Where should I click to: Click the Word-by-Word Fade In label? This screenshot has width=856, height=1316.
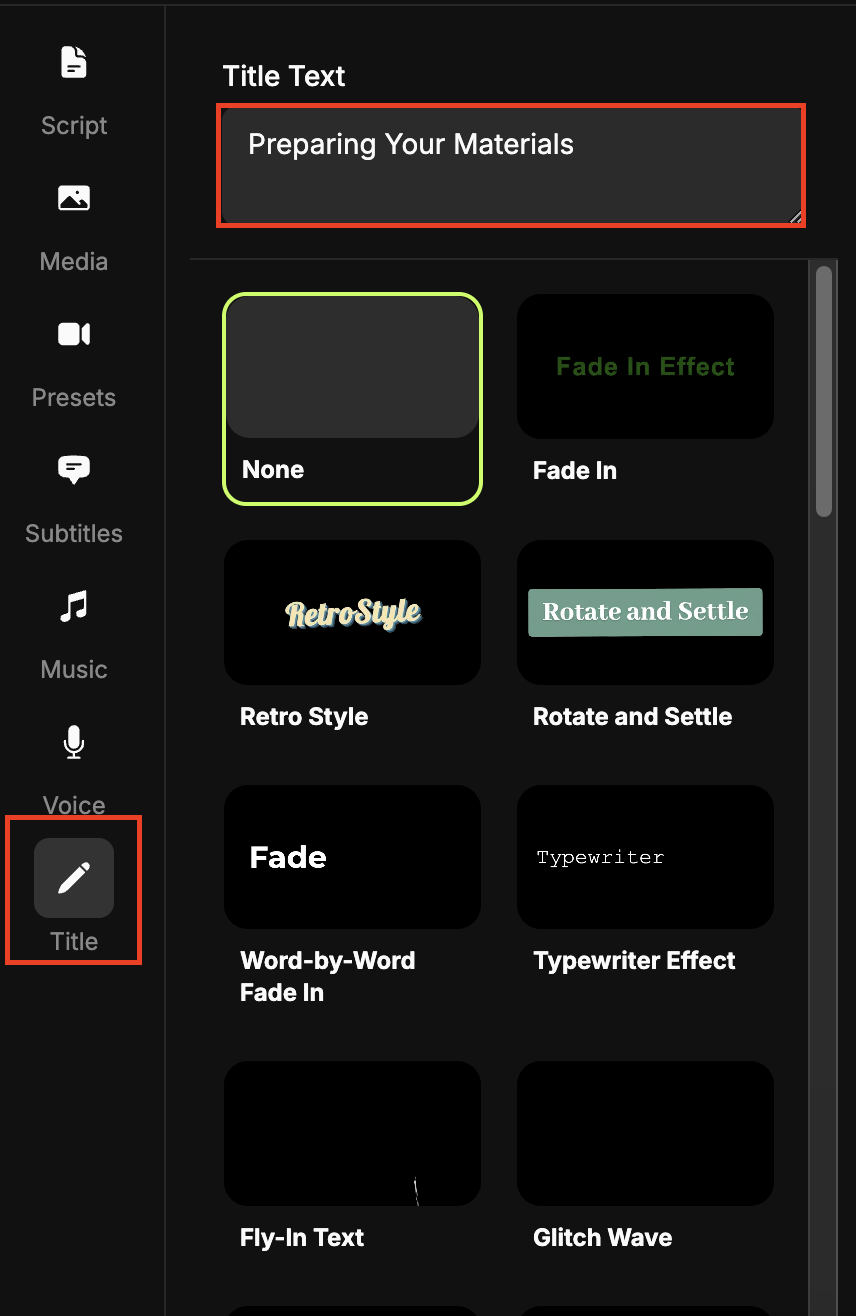click(x=328, y=977)
